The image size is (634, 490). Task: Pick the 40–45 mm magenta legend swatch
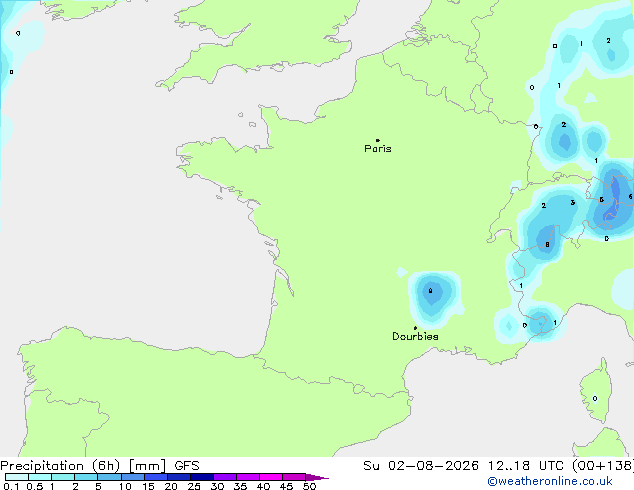271,477
